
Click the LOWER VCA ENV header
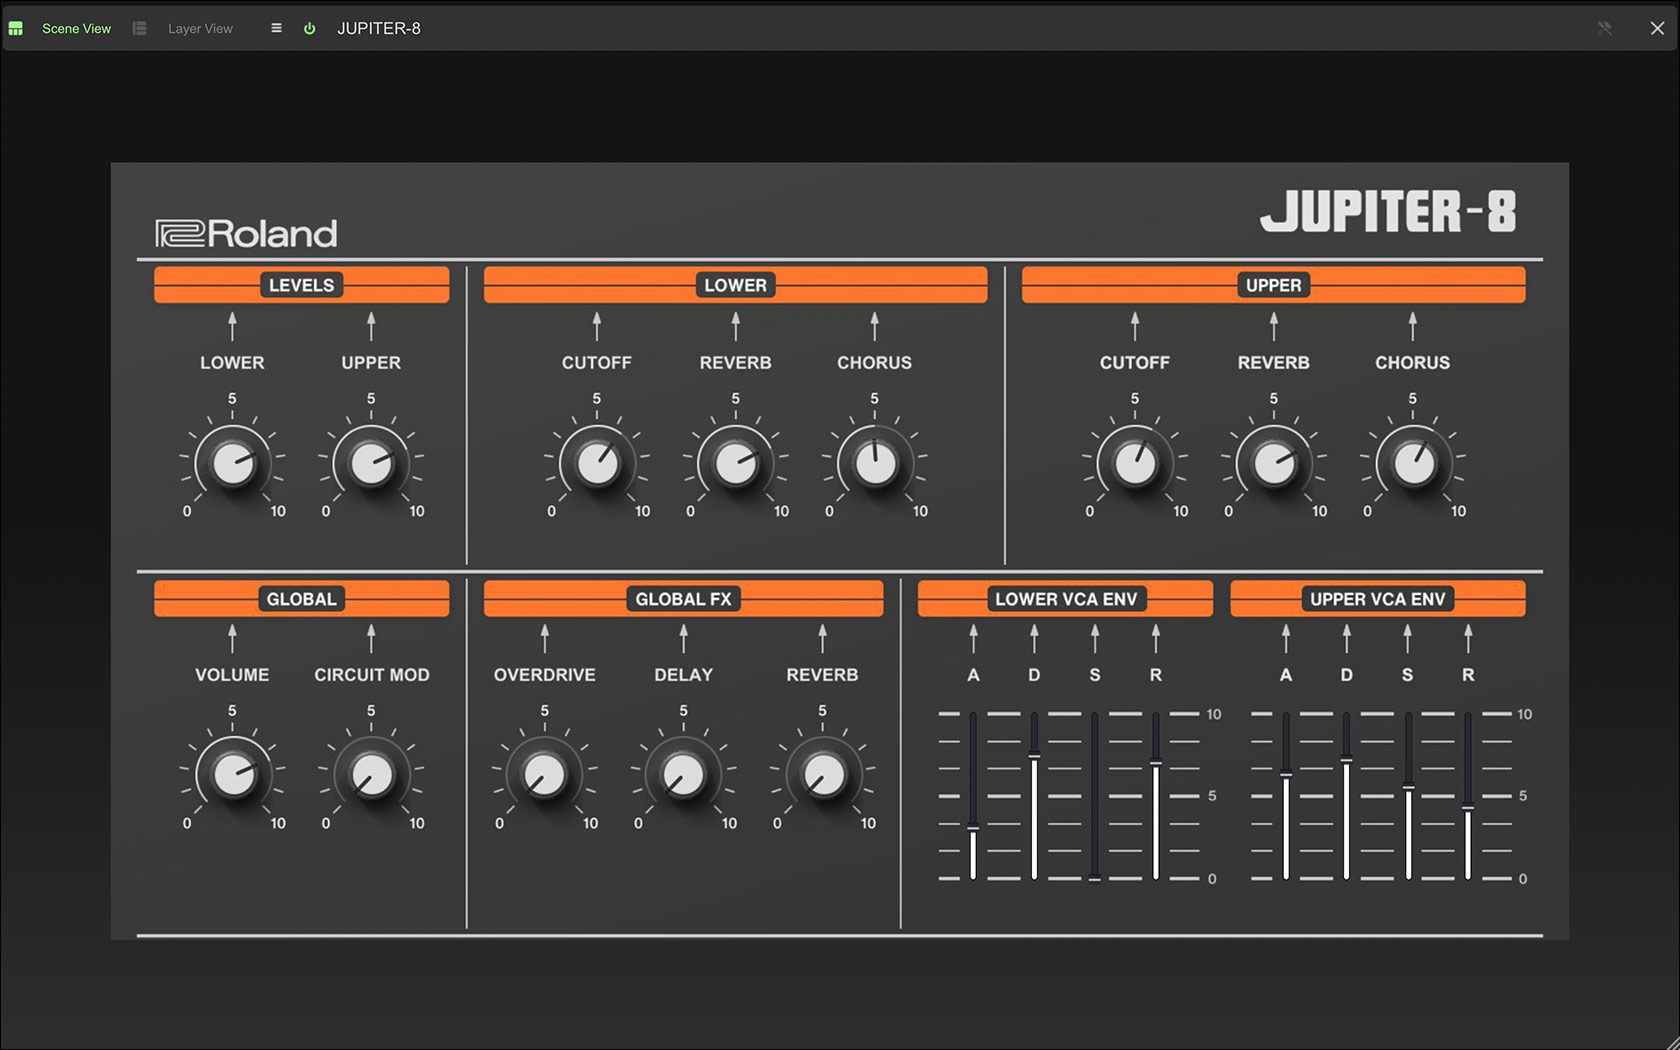click(1065, 599)
